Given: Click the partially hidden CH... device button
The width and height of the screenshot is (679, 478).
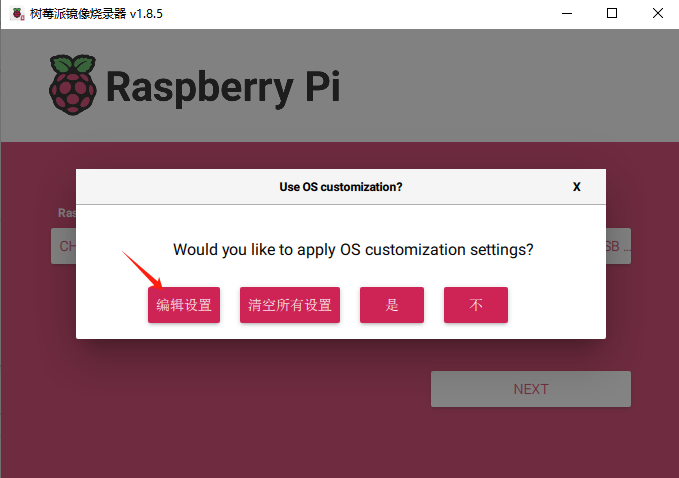Looking at the screenshot, I should tap(64, 246).
